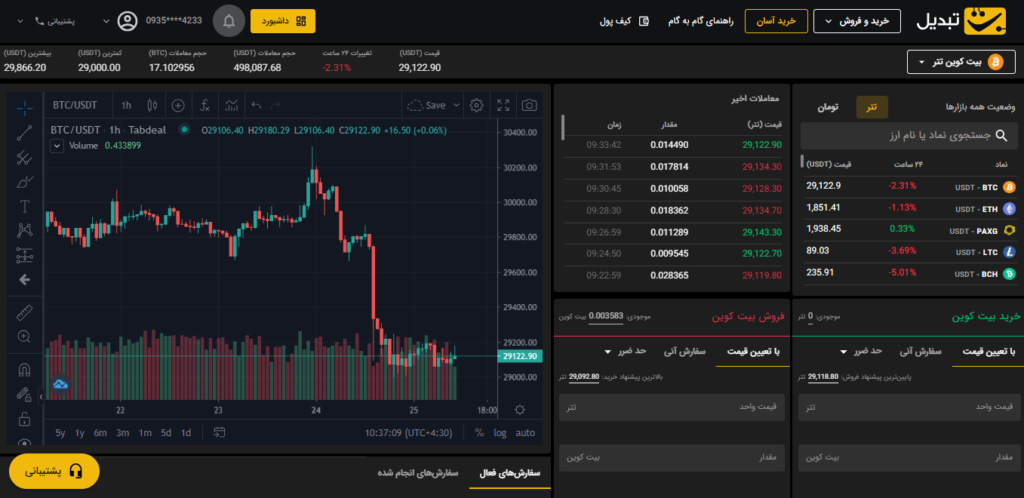Click the back arrow icon in chart toolbar
The height and width of the screenshot is (498, 1024).
[x=25, y=279]
